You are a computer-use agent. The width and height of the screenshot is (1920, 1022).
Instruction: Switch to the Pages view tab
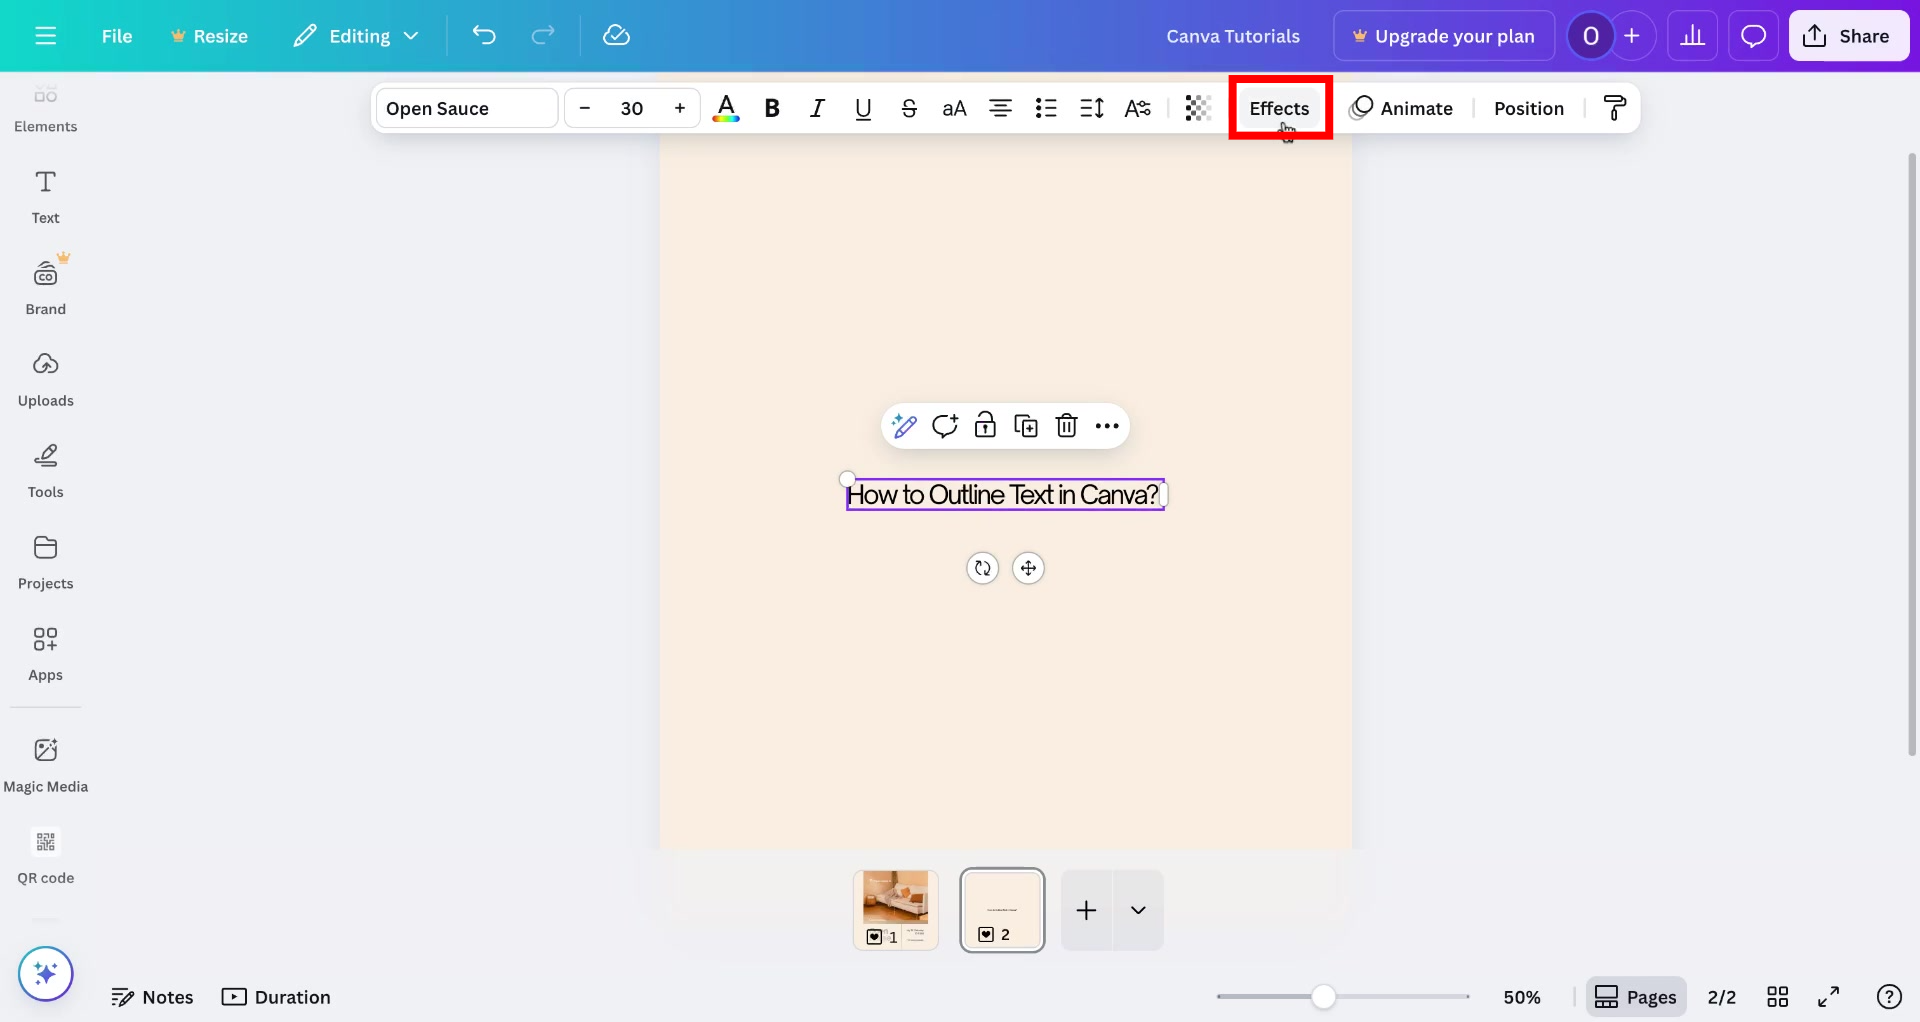point(1636,996)
